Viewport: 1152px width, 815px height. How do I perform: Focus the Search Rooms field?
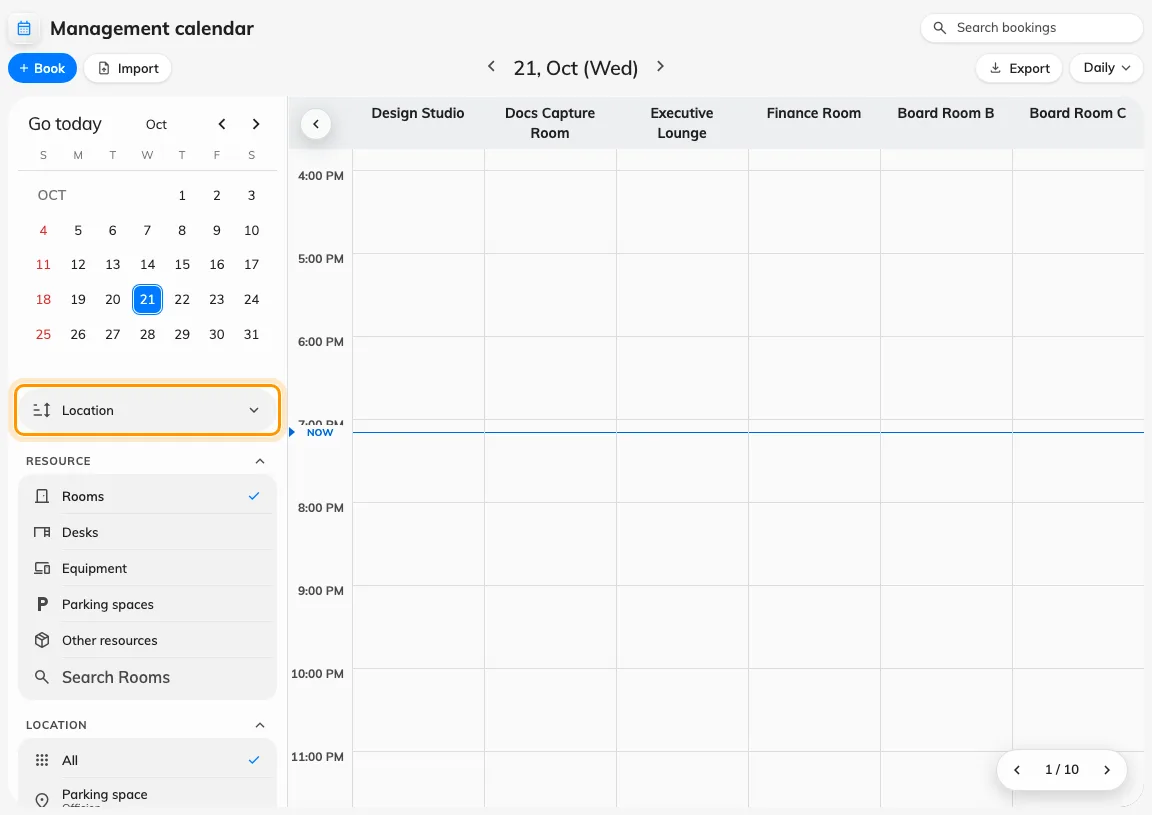[x=147, y=677]
